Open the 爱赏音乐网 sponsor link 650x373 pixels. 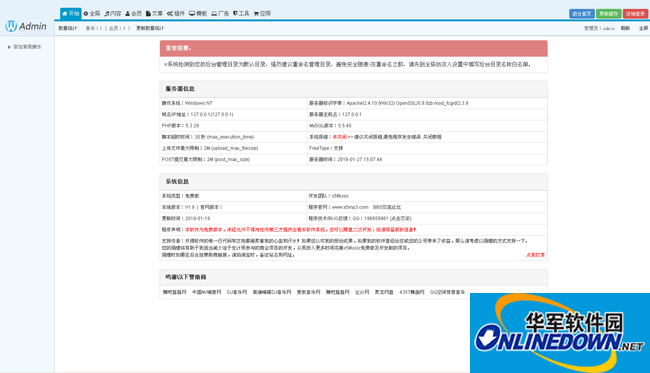point(308,292)
